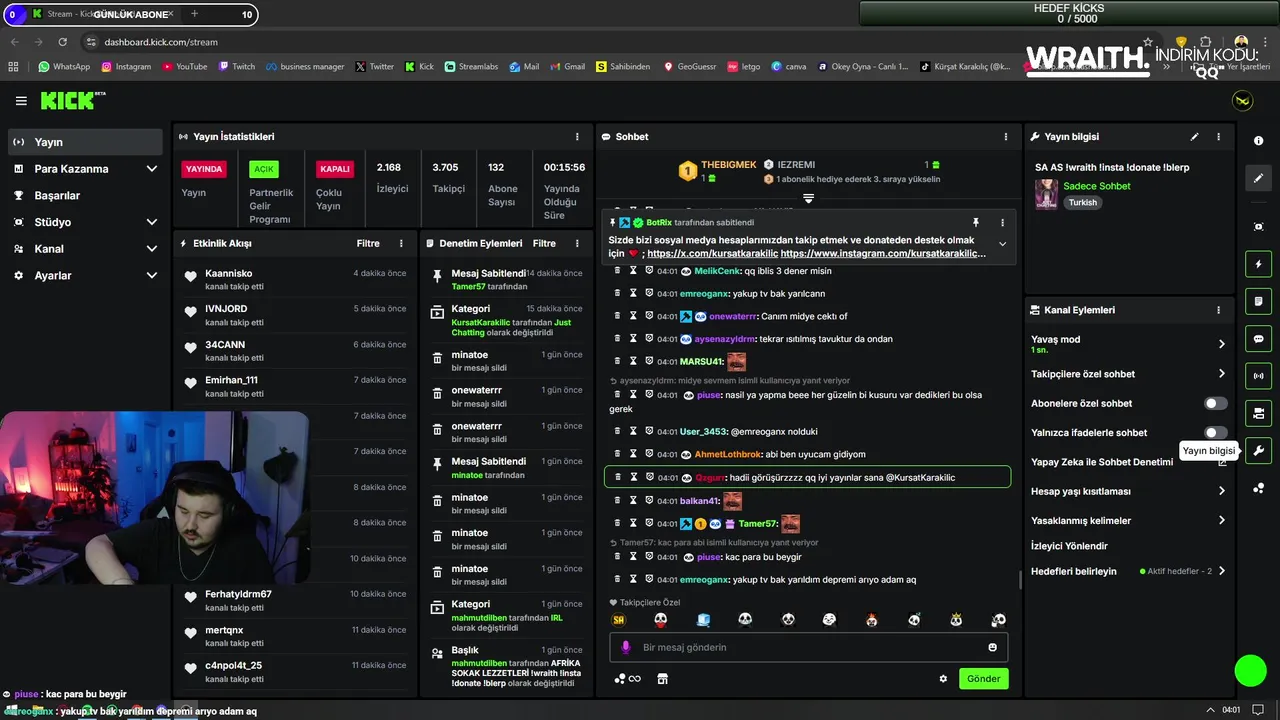The image size is (1280, 720).
Task: Expand the Kanal sidebar section
Action: 152,249
